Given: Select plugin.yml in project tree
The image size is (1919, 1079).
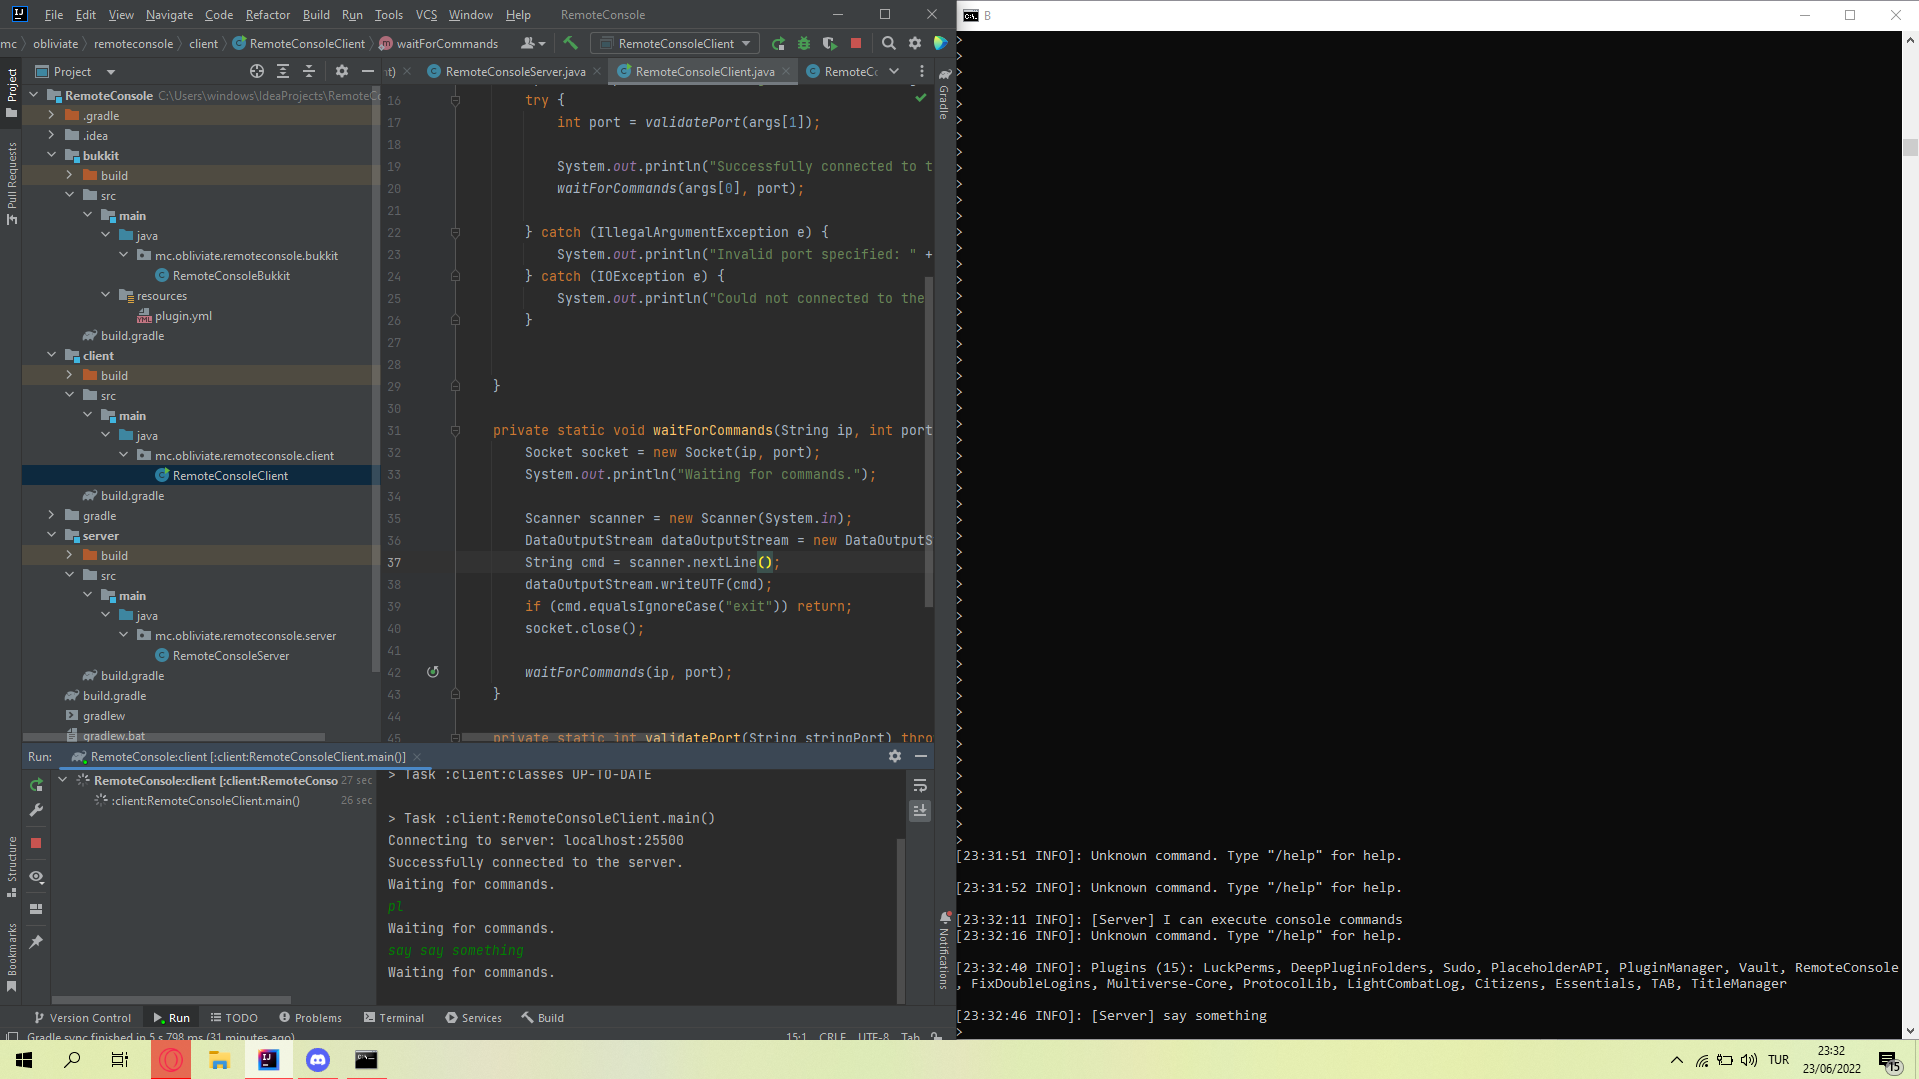Looking at the screenshot, I should click(183, 315).
